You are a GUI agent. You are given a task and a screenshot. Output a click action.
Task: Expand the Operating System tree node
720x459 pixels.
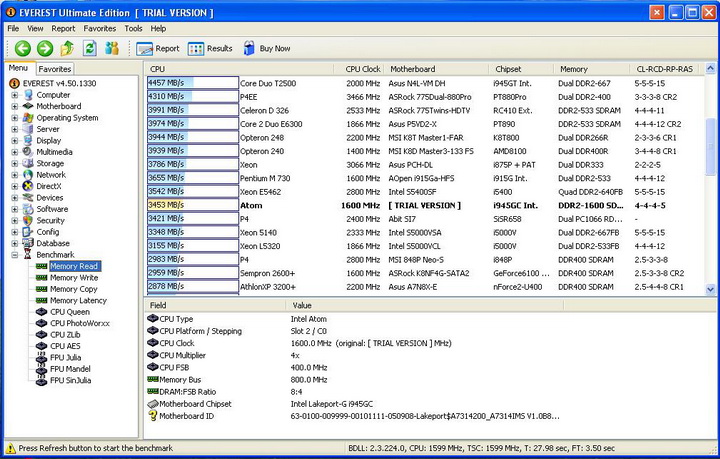pyautogui.click(x=15, y=118)
